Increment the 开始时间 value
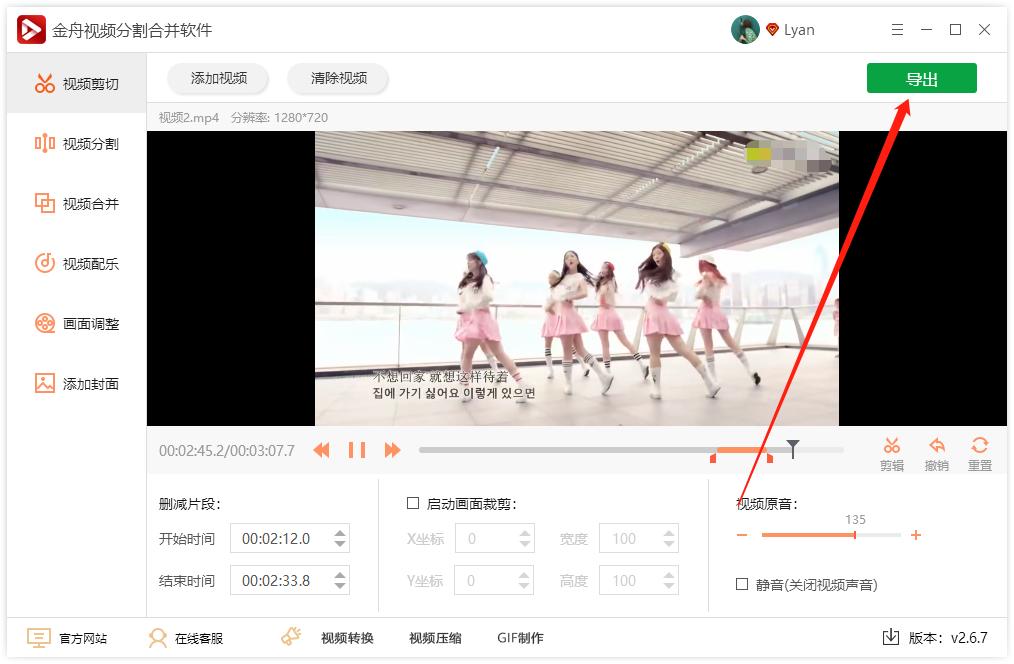 tap(340, 532)
